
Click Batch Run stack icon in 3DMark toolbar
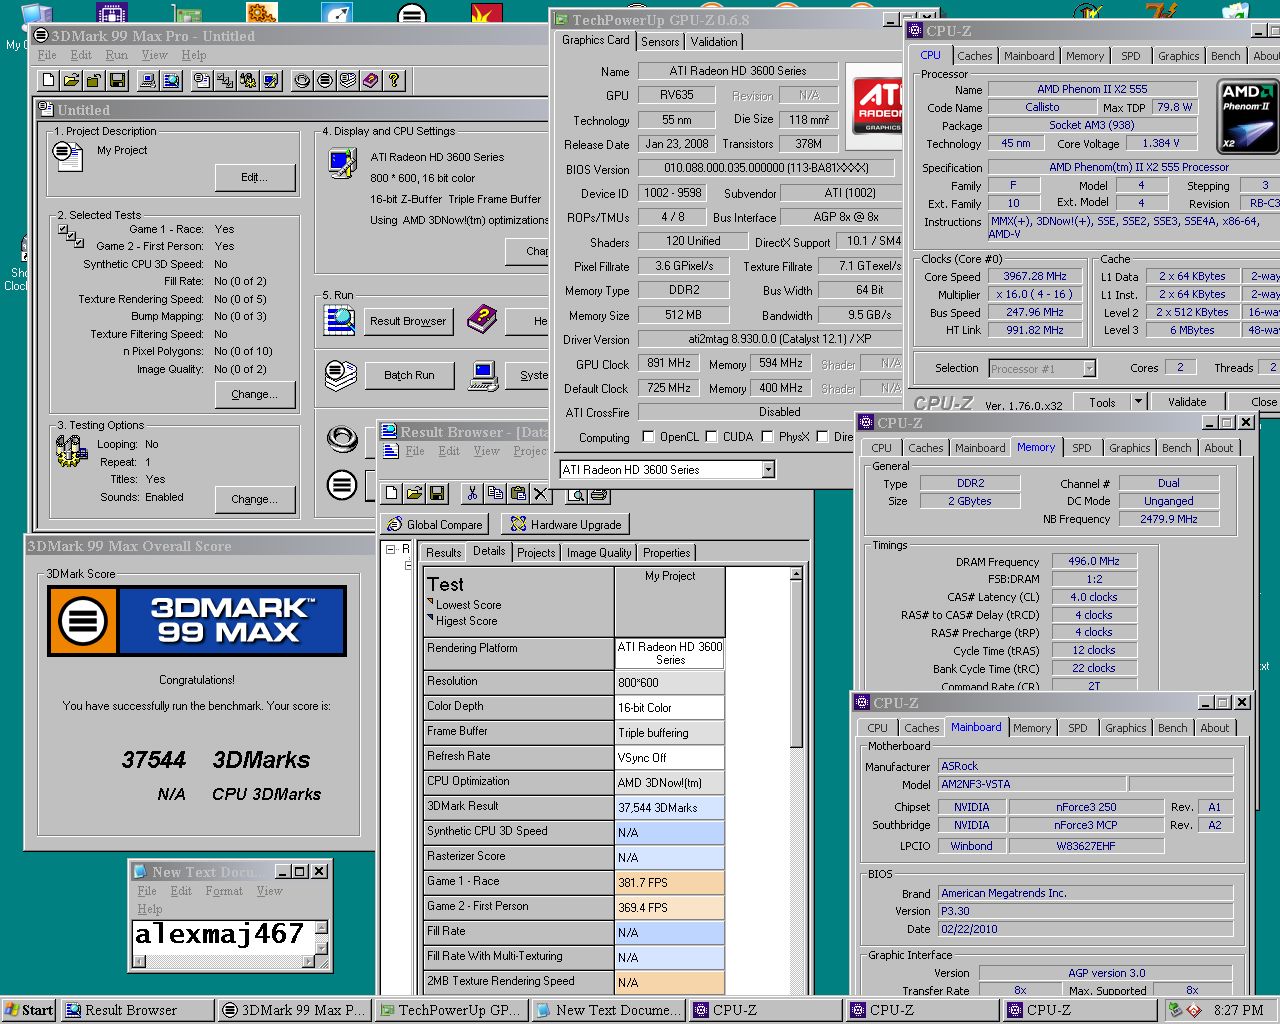(x=348, y=80)
